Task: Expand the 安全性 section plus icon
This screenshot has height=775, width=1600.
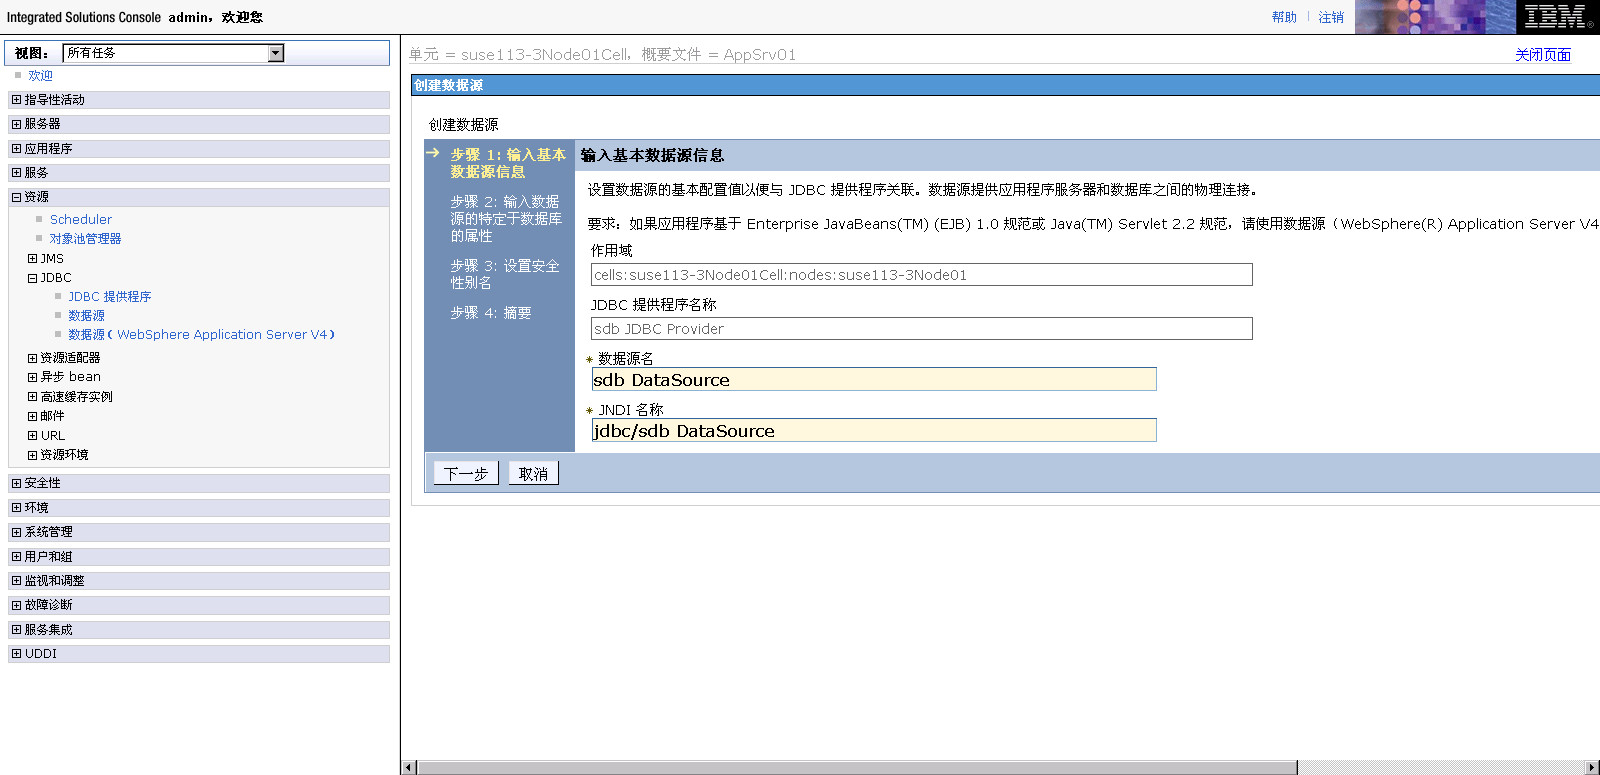Action: 16,483
